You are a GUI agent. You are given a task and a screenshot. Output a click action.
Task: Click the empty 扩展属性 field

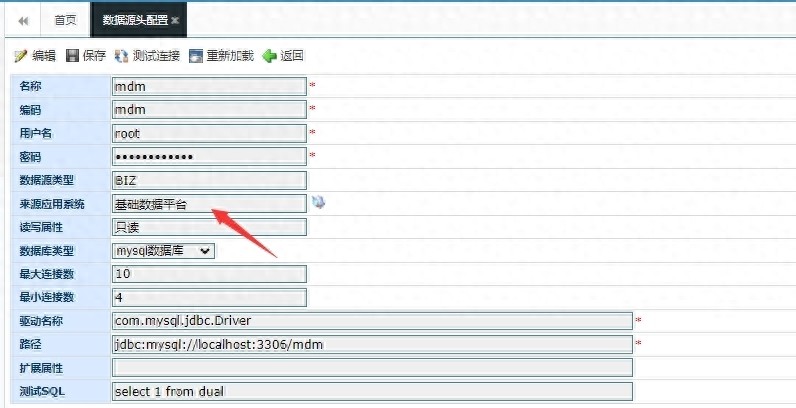[x=372, y=368]
